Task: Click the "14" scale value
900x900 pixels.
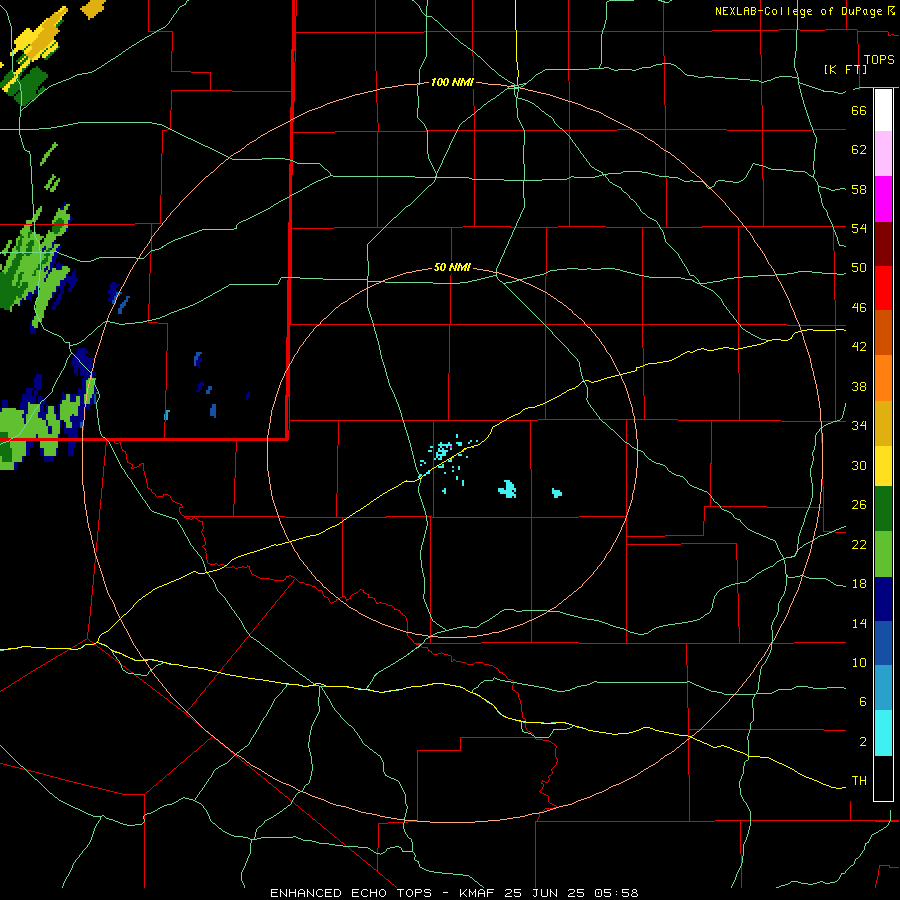Action: 859,623
